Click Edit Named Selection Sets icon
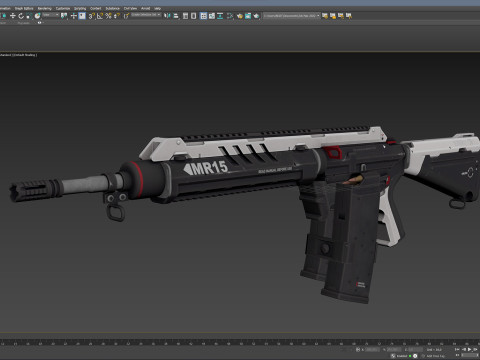Screen dimensions: 480x360 click(126, 16)
